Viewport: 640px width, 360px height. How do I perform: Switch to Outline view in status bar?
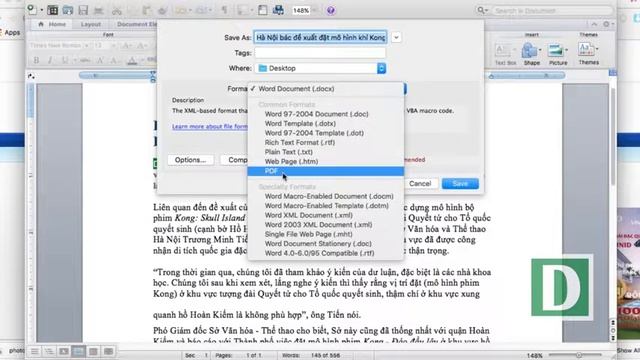[49, 351]
